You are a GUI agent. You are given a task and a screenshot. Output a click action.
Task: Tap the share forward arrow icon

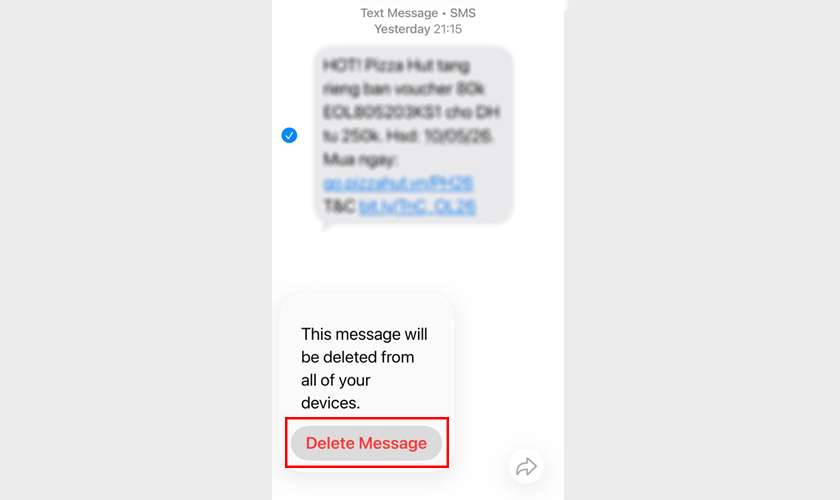tap(526, 466)
